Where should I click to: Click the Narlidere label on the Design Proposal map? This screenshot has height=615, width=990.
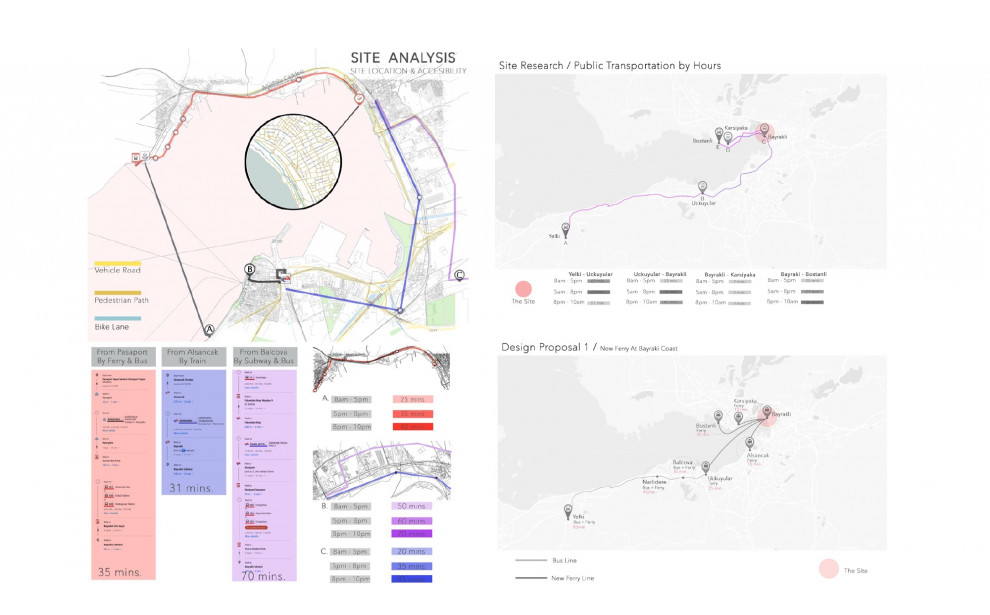[x=654, y=482]
